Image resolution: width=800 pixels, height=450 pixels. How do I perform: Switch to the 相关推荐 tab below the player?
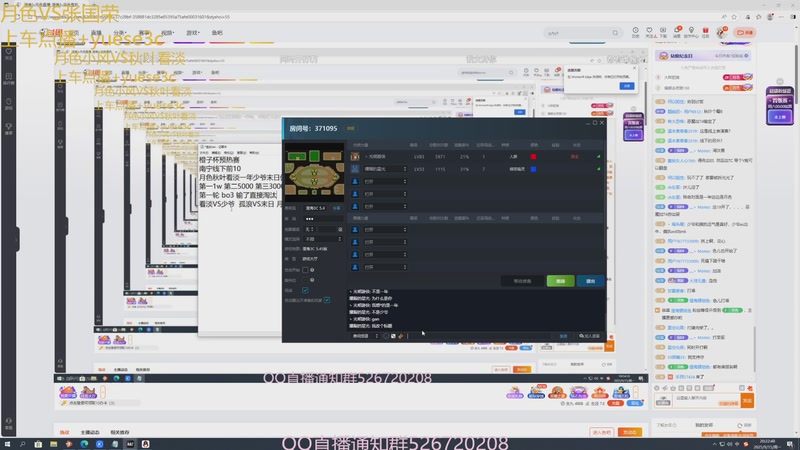(120, 433)
